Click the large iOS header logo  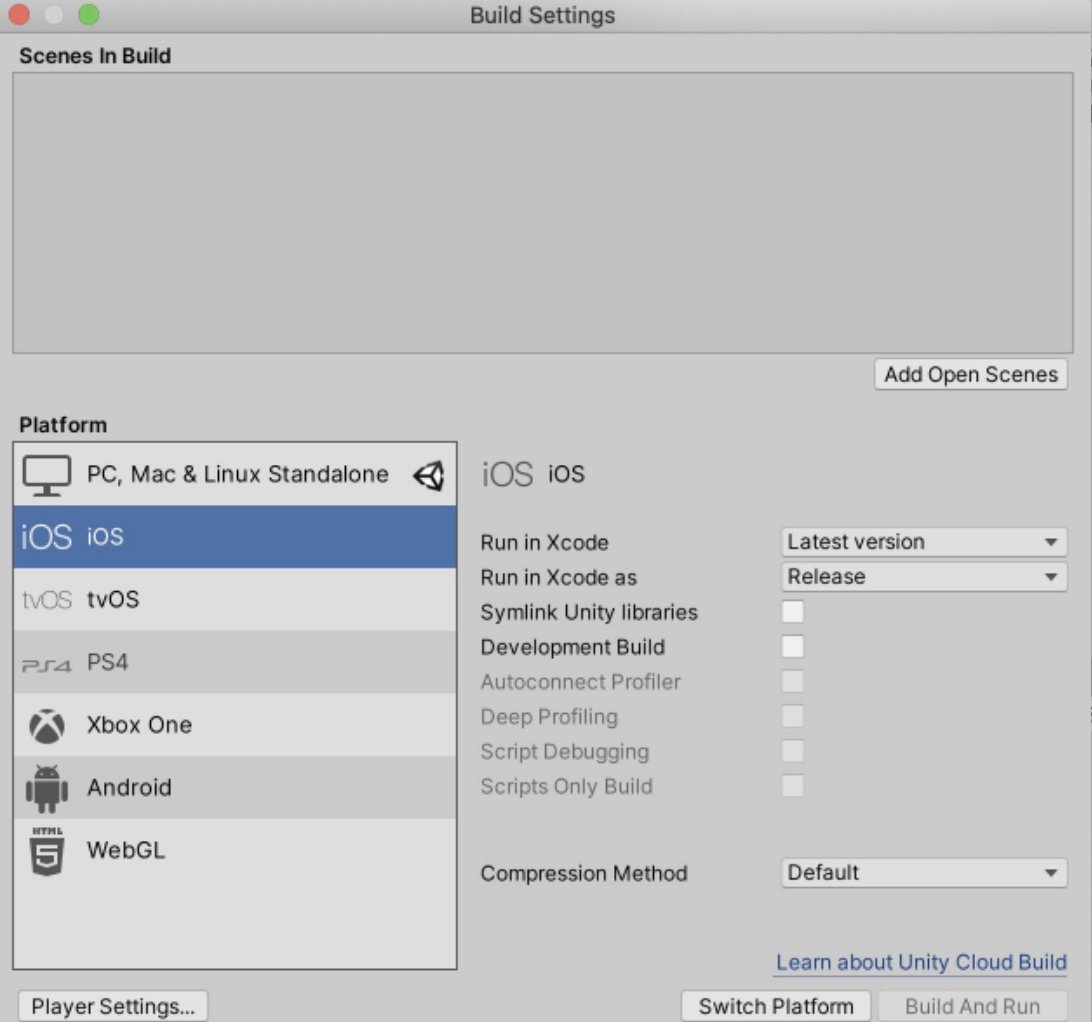click(x=507, y=474)
